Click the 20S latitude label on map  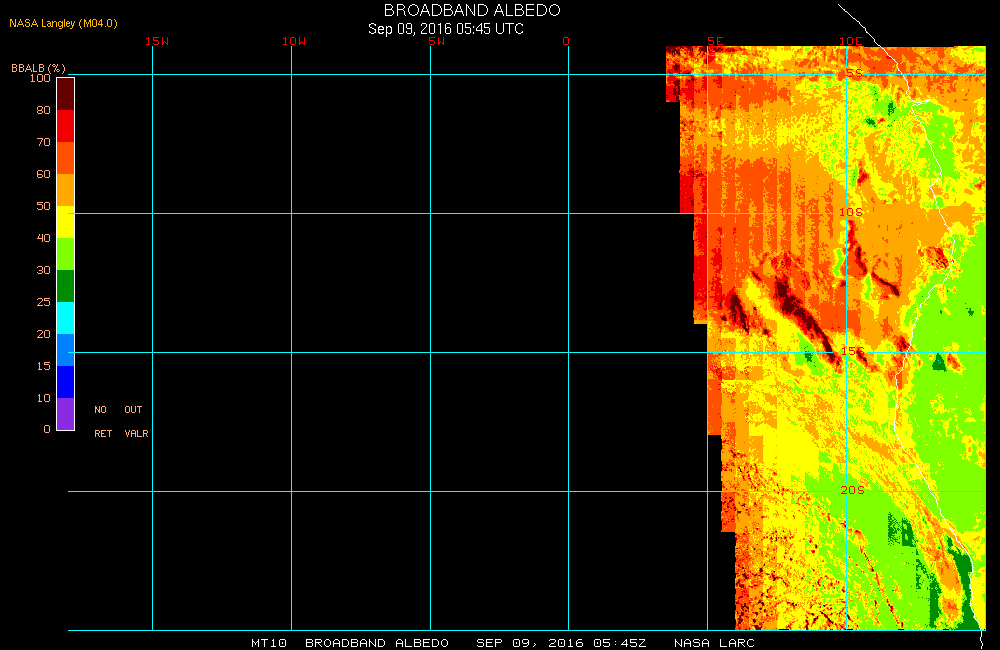[851, 490]
